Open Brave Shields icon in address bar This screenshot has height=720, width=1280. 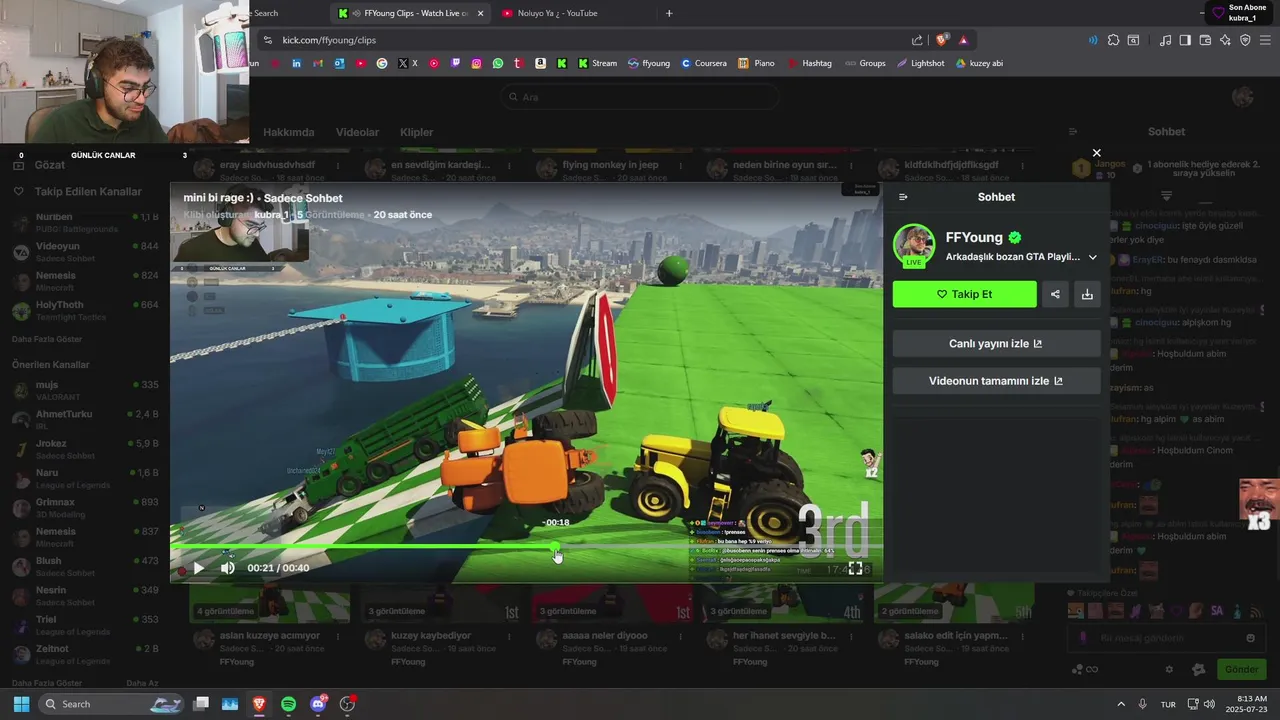pos(942,40)
